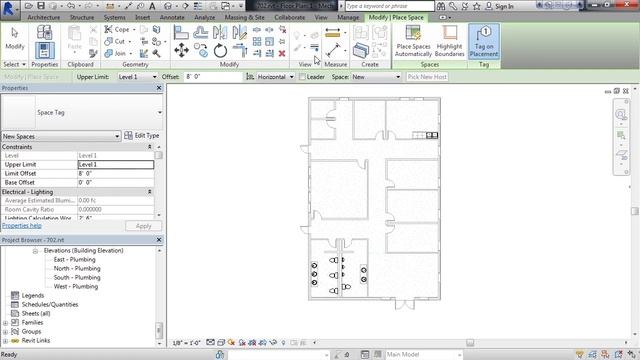Click the Edit Type button
Image resolution: width=640 pixels, height=360 pixels.
click(x=142, y=136)
